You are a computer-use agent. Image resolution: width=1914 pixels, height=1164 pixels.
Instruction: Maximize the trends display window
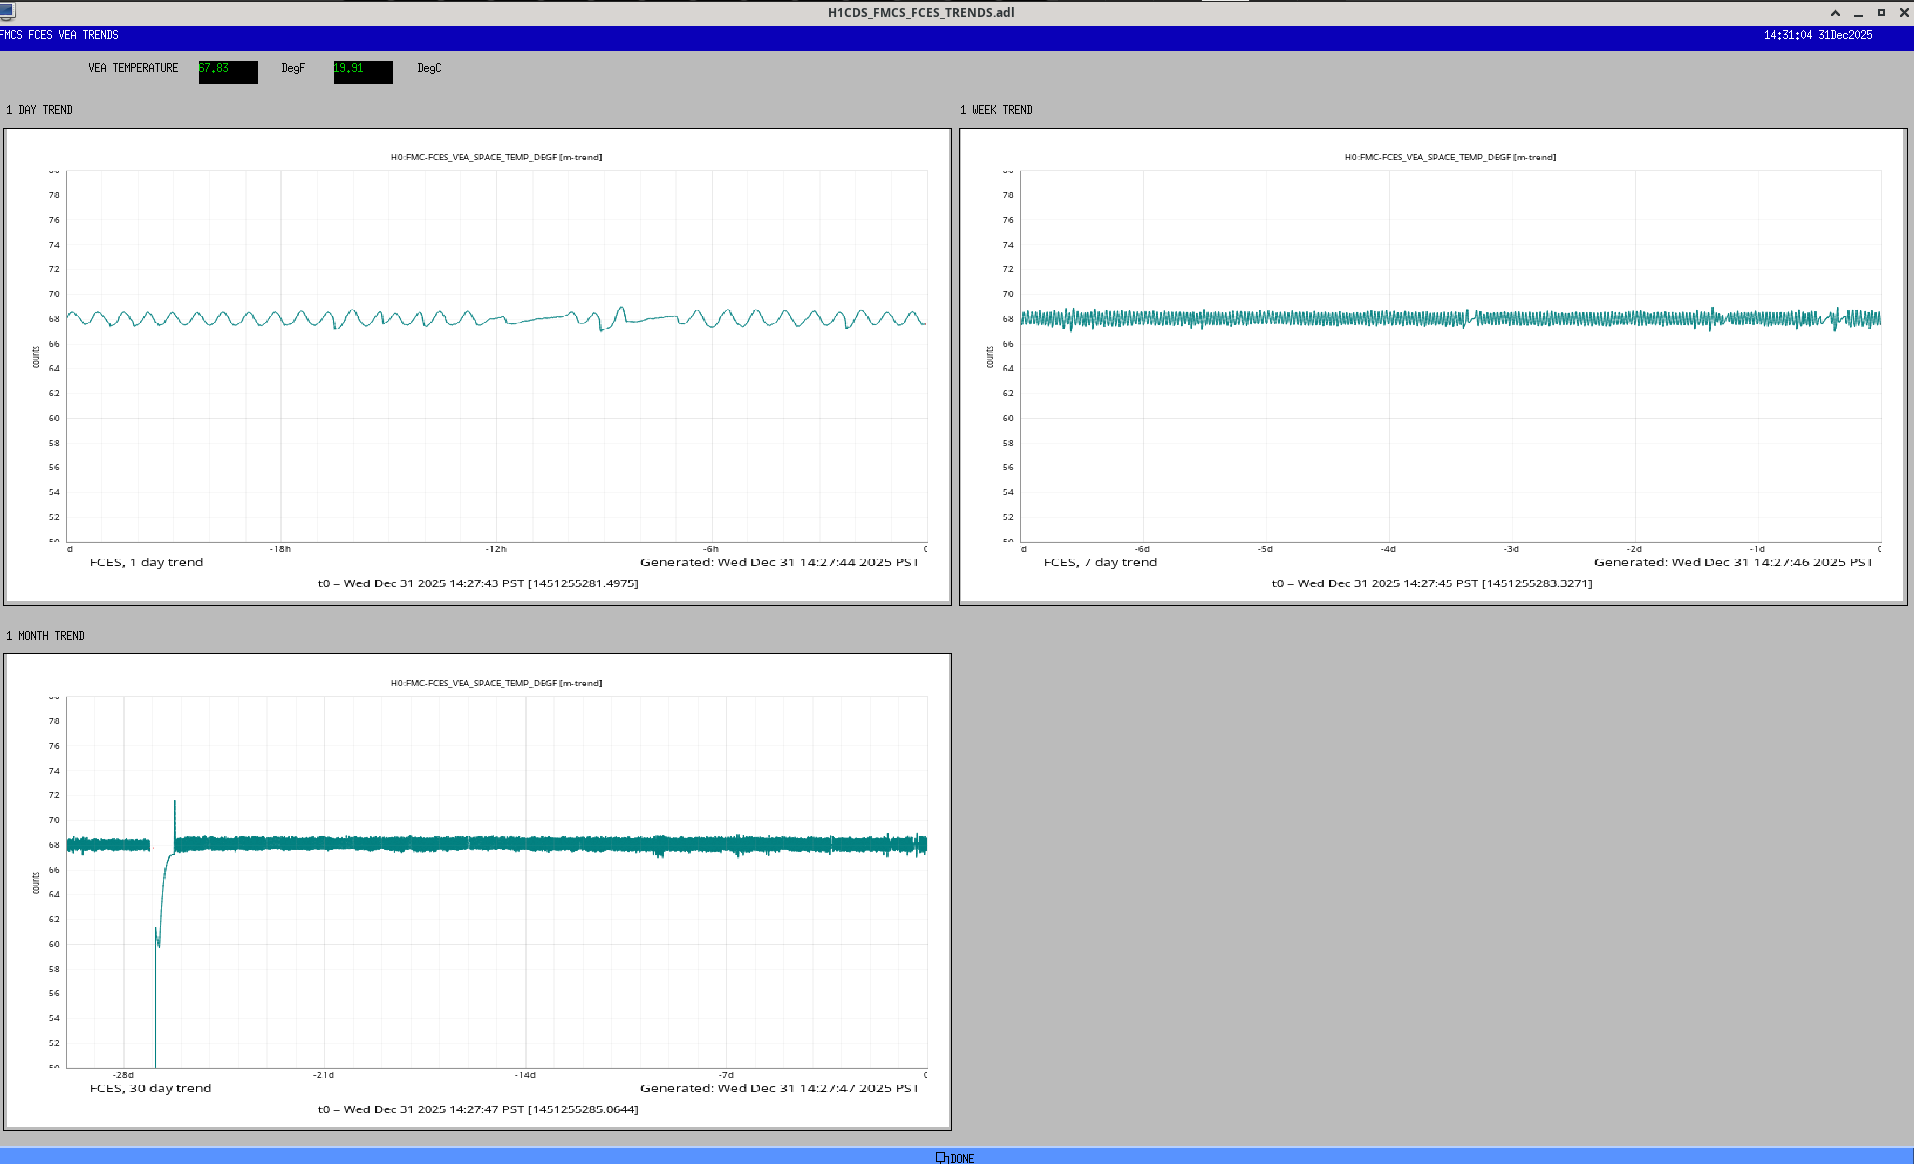point(1881,13)
